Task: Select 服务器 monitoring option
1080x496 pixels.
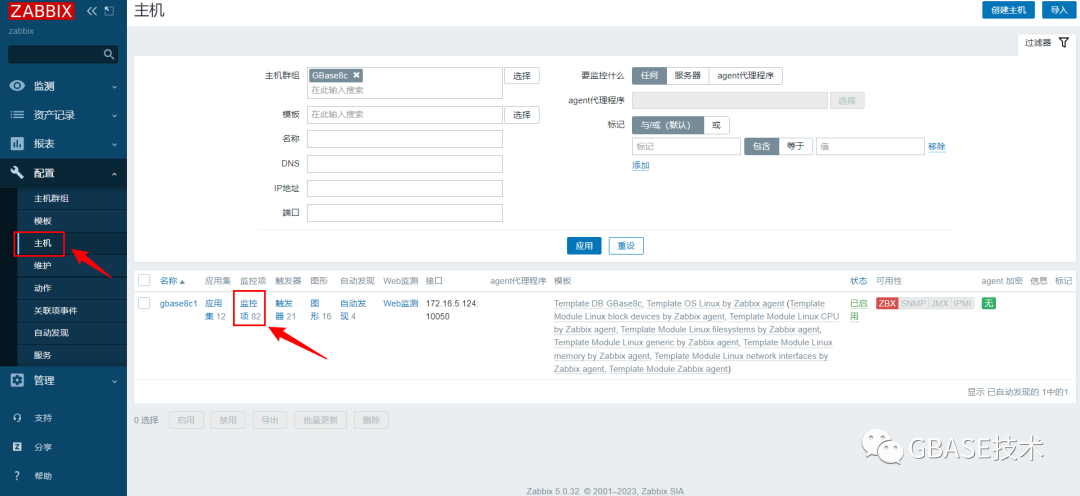Action: pos(687,76)
